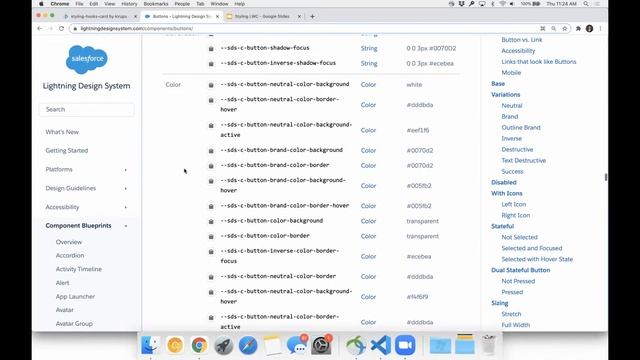Click the Salesforce cloud logo
The width and height of the screenshot is (640, 360).
(87, 60)
